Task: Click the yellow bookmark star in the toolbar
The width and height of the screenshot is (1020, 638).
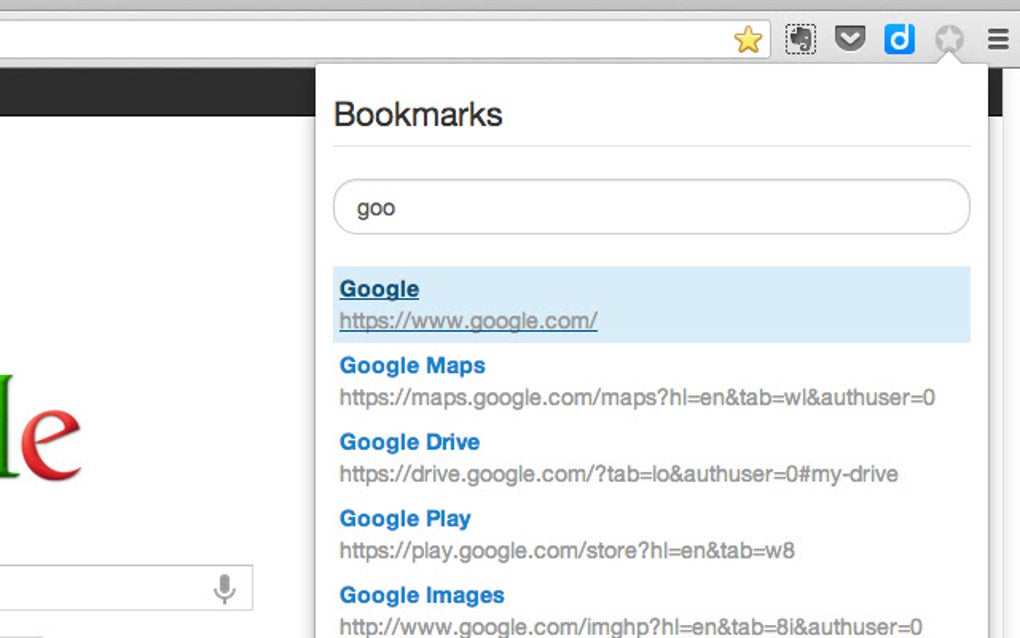Action: (748, 39)
